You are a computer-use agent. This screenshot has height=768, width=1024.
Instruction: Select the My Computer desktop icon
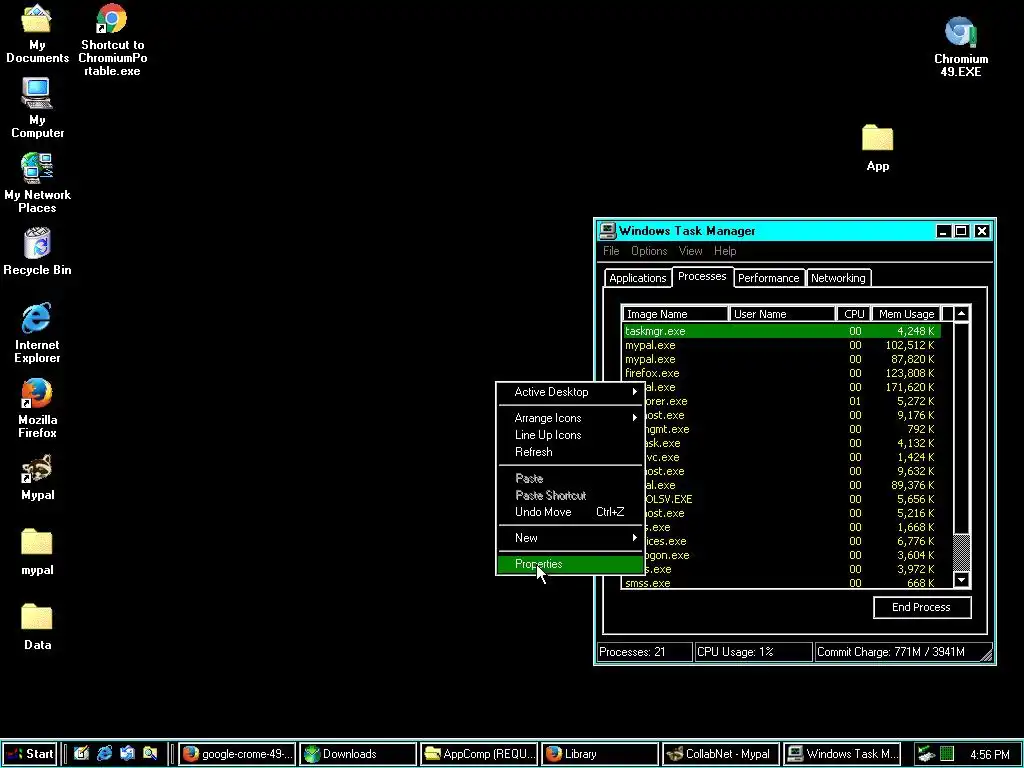37,108
